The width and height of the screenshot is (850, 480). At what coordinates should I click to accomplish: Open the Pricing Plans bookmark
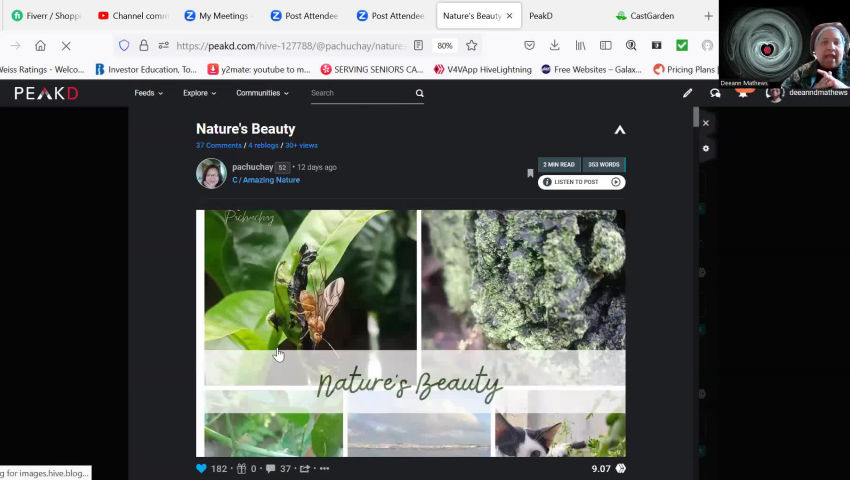(684, 69)
